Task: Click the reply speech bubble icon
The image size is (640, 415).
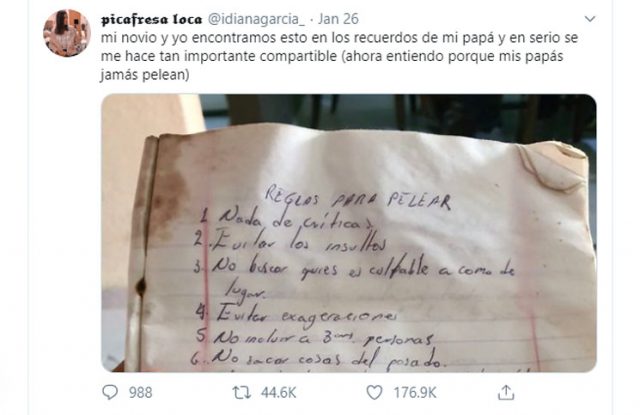Action: point(110,393)
